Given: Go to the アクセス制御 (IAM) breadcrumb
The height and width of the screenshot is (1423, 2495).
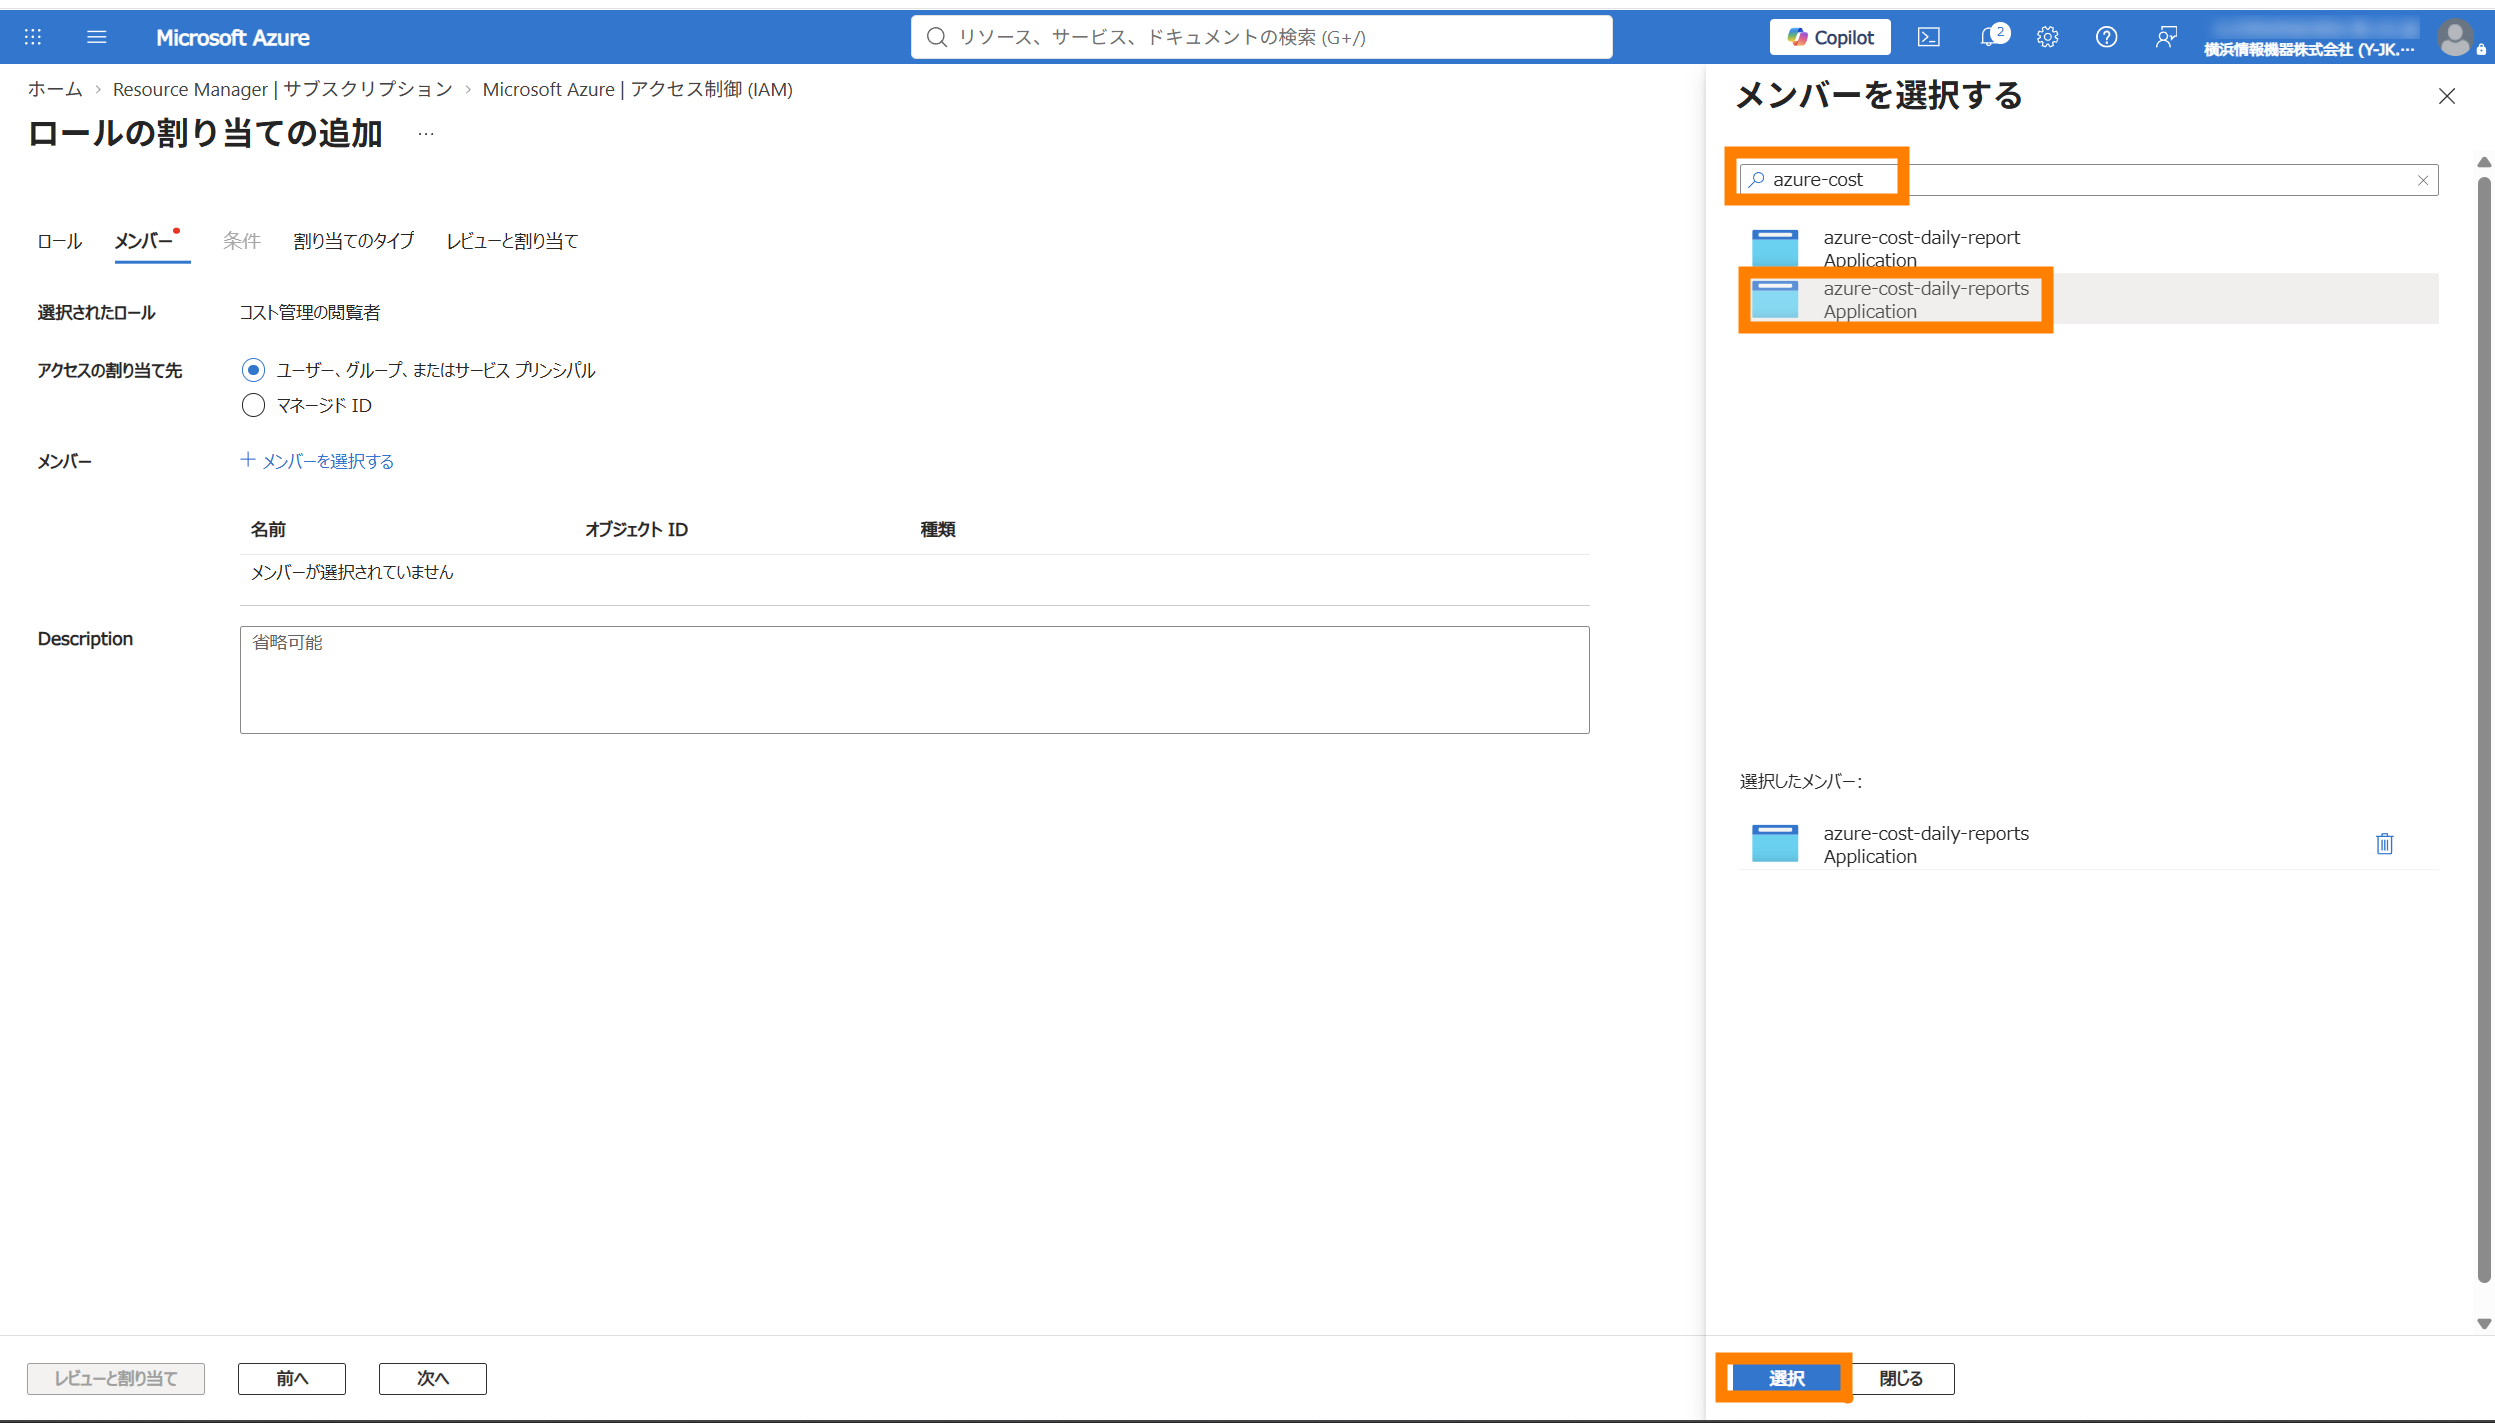Looking at the screenshot, I should [638, 89].
